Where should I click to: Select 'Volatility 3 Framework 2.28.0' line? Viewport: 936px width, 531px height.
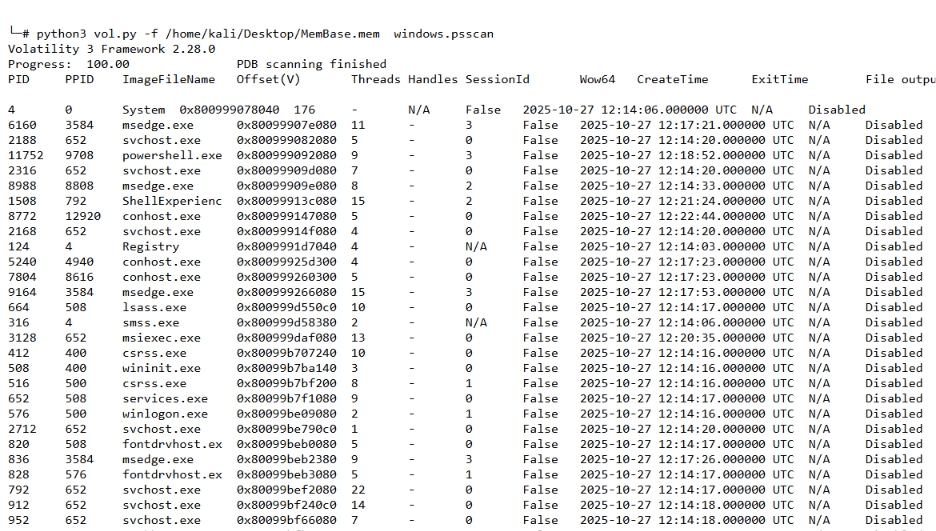coord(112,49)
